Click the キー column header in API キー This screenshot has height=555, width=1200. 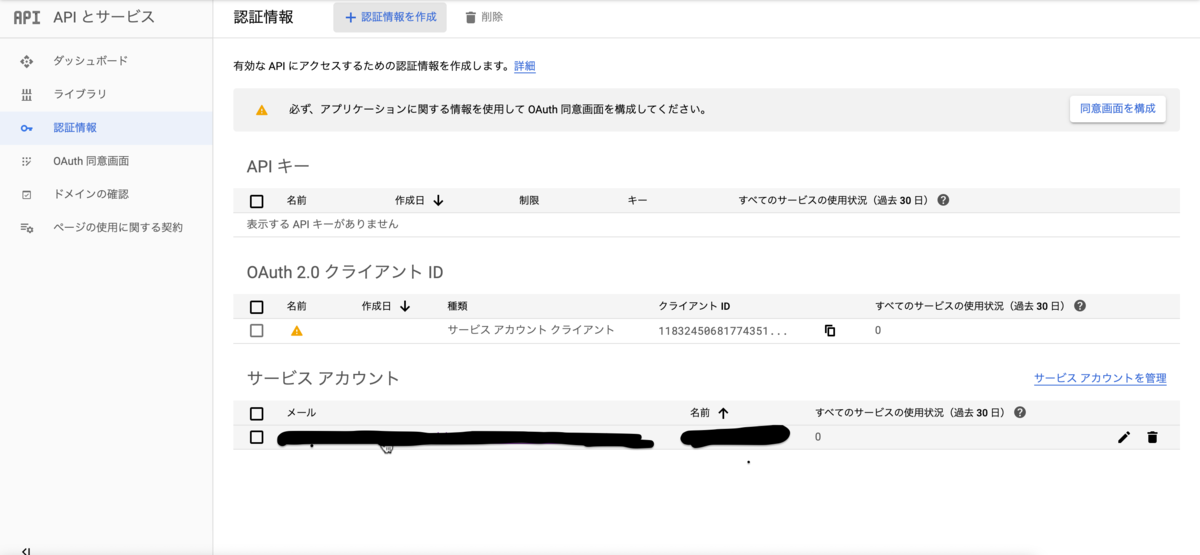[x=637, y=200]
